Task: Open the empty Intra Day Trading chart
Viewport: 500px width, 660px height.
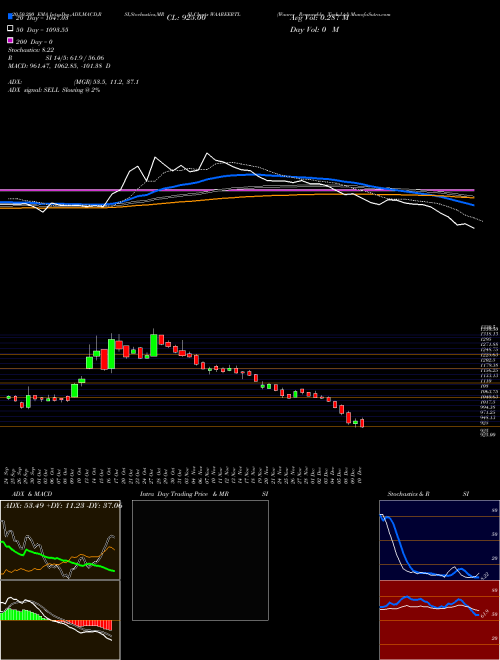Action: [200, 560]
